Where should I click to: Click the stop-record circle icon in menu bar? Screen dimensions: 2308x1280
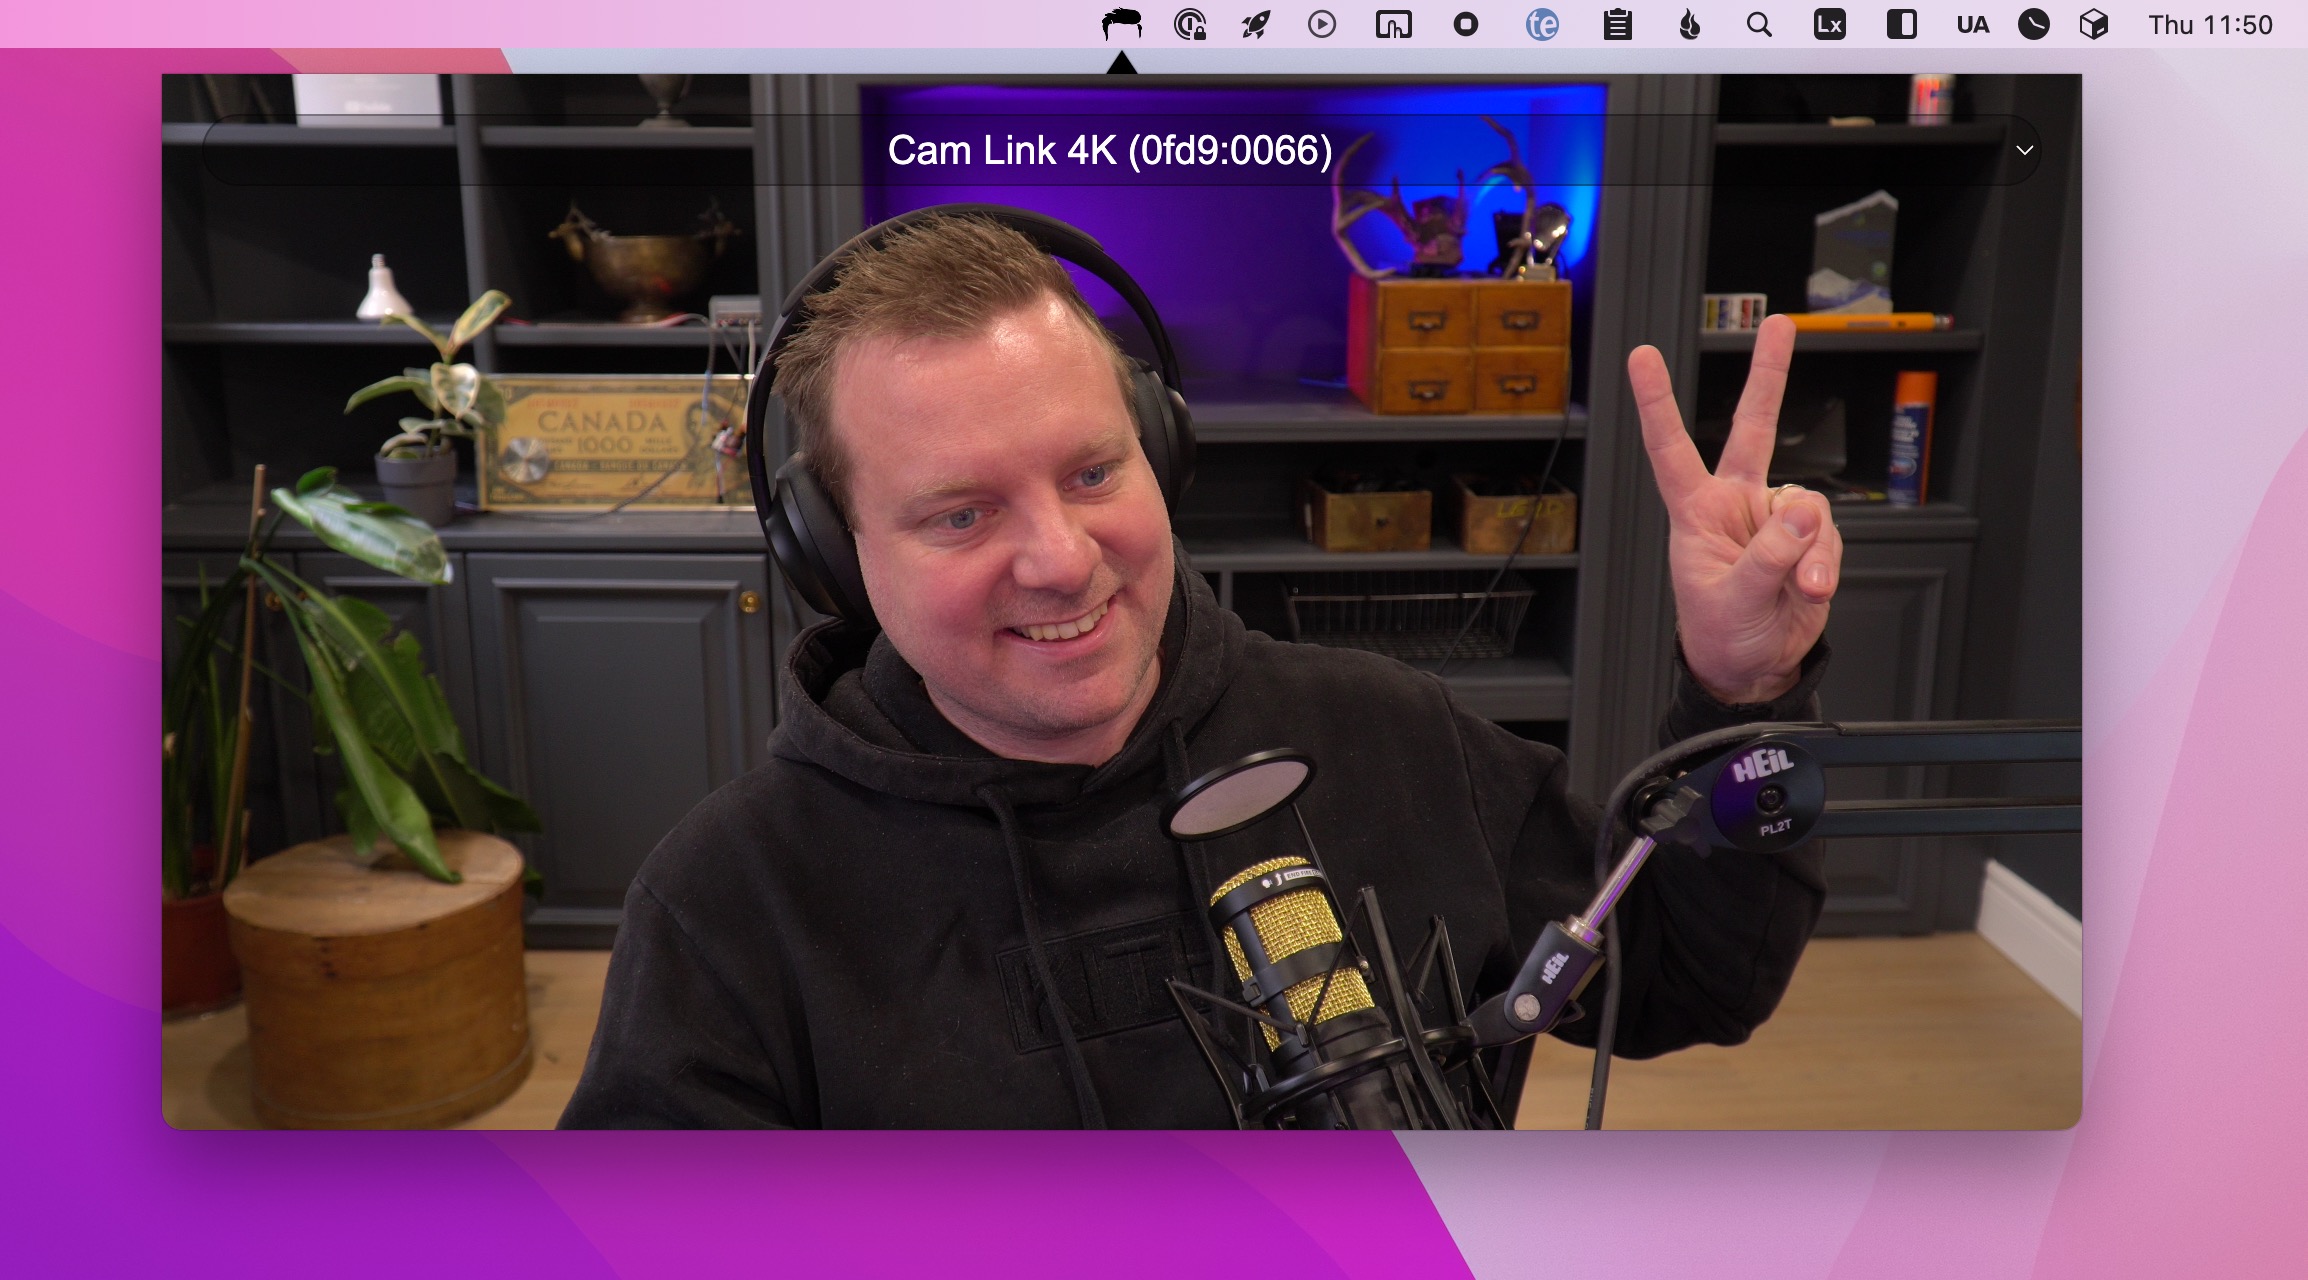point(1466,24)
